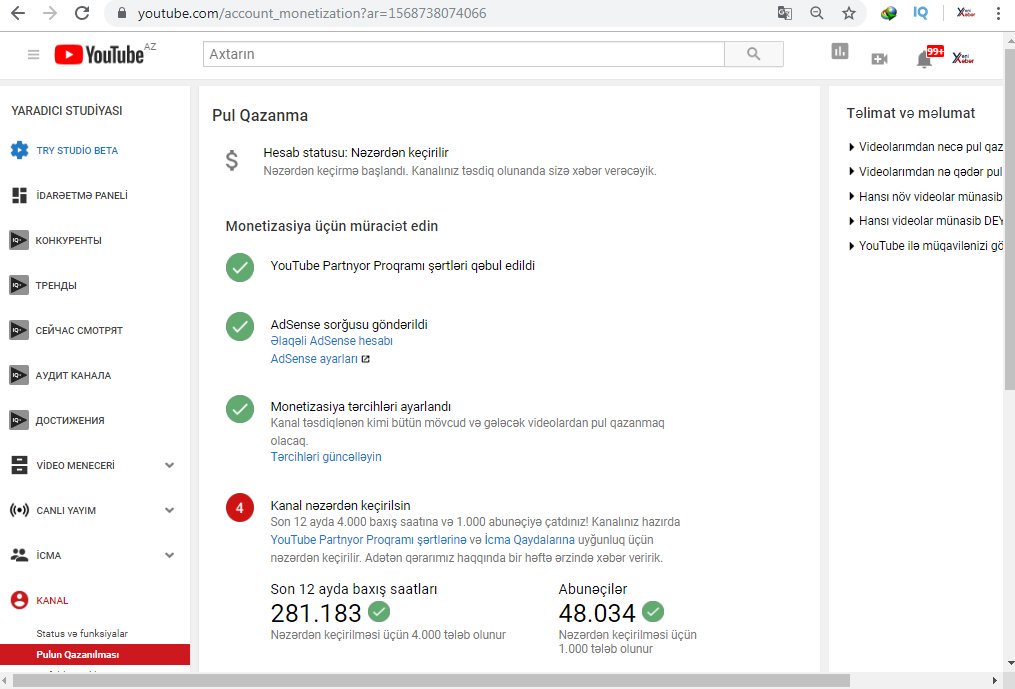
Task: Open the translate page icon in address bar
Action: pos(785,13)
